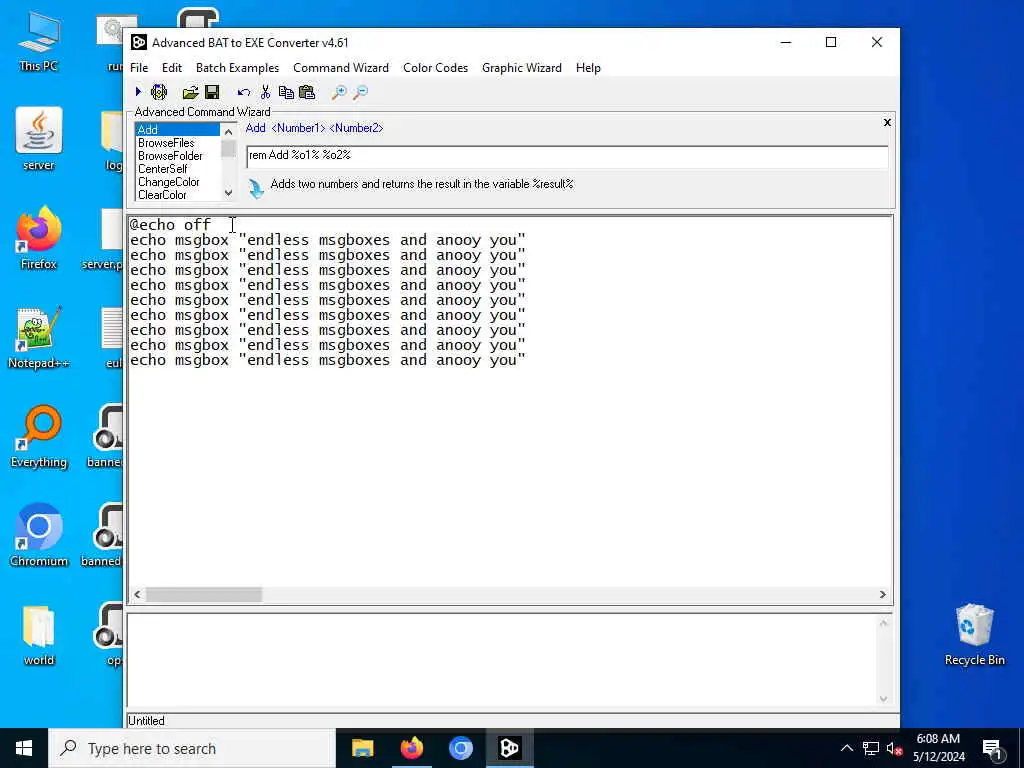Open the Graphic Wizard menu

pos(522,68)
